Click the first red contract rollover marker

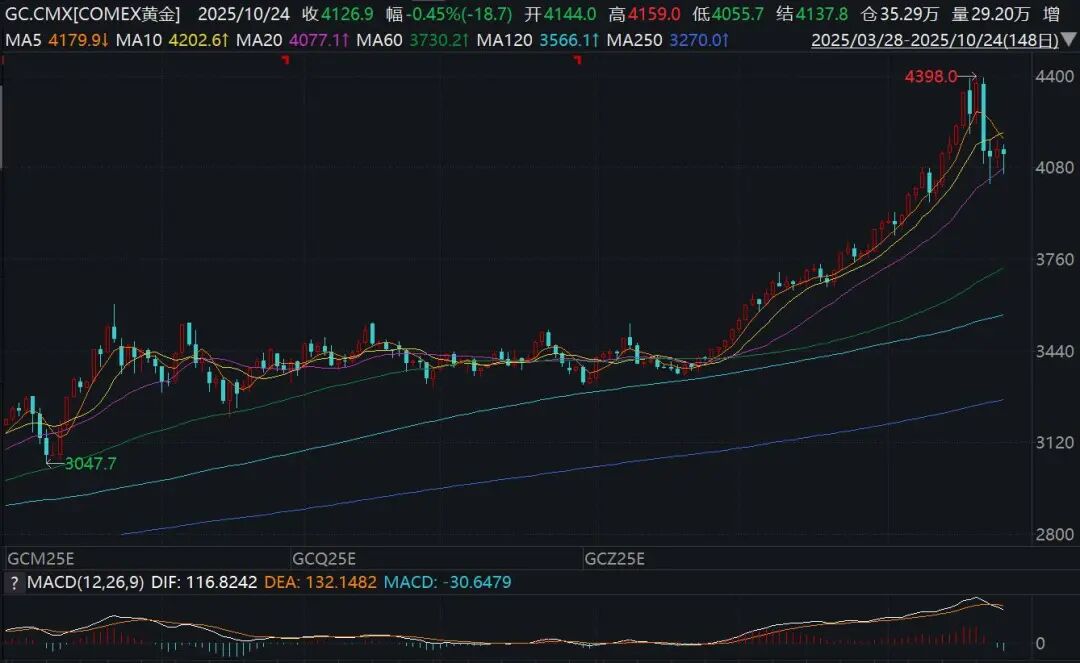click(285, 61)
